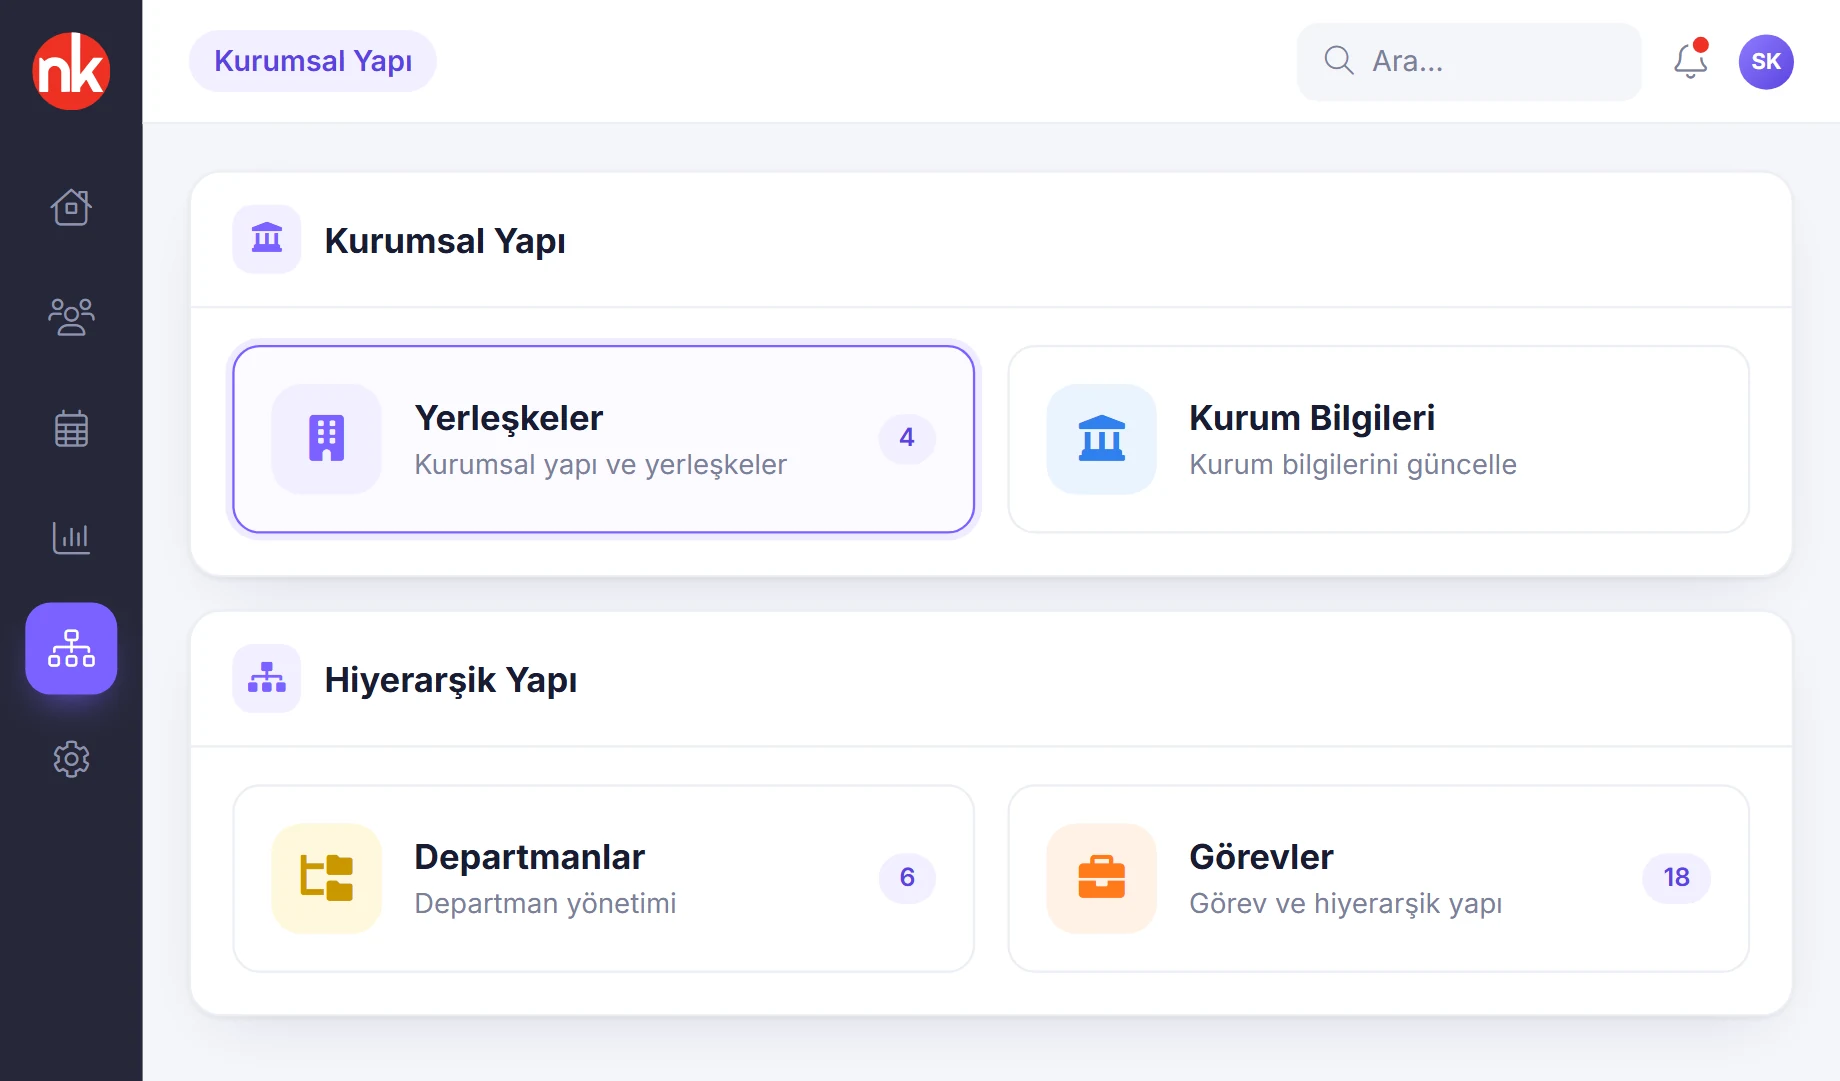Click the Kurum Bilgileri institution icon

pos(1101,438)
